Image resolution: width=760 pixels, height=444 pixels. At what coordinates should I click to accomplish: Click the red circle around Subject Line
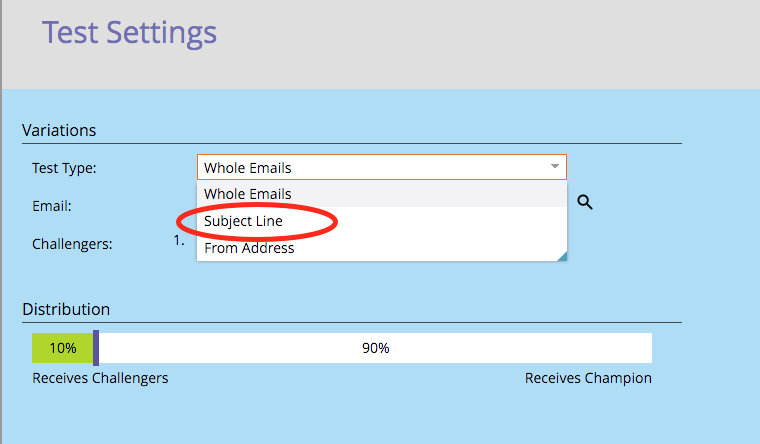click(x=257, y=222)
